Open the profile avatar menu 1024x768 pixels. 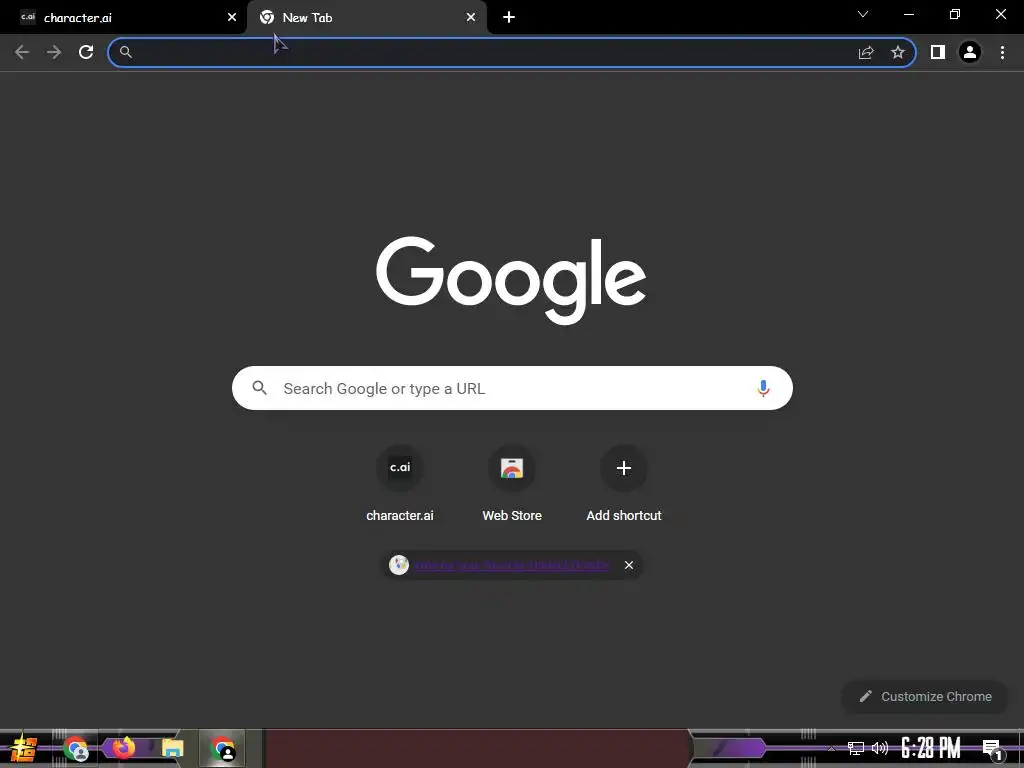pos(970,52)
